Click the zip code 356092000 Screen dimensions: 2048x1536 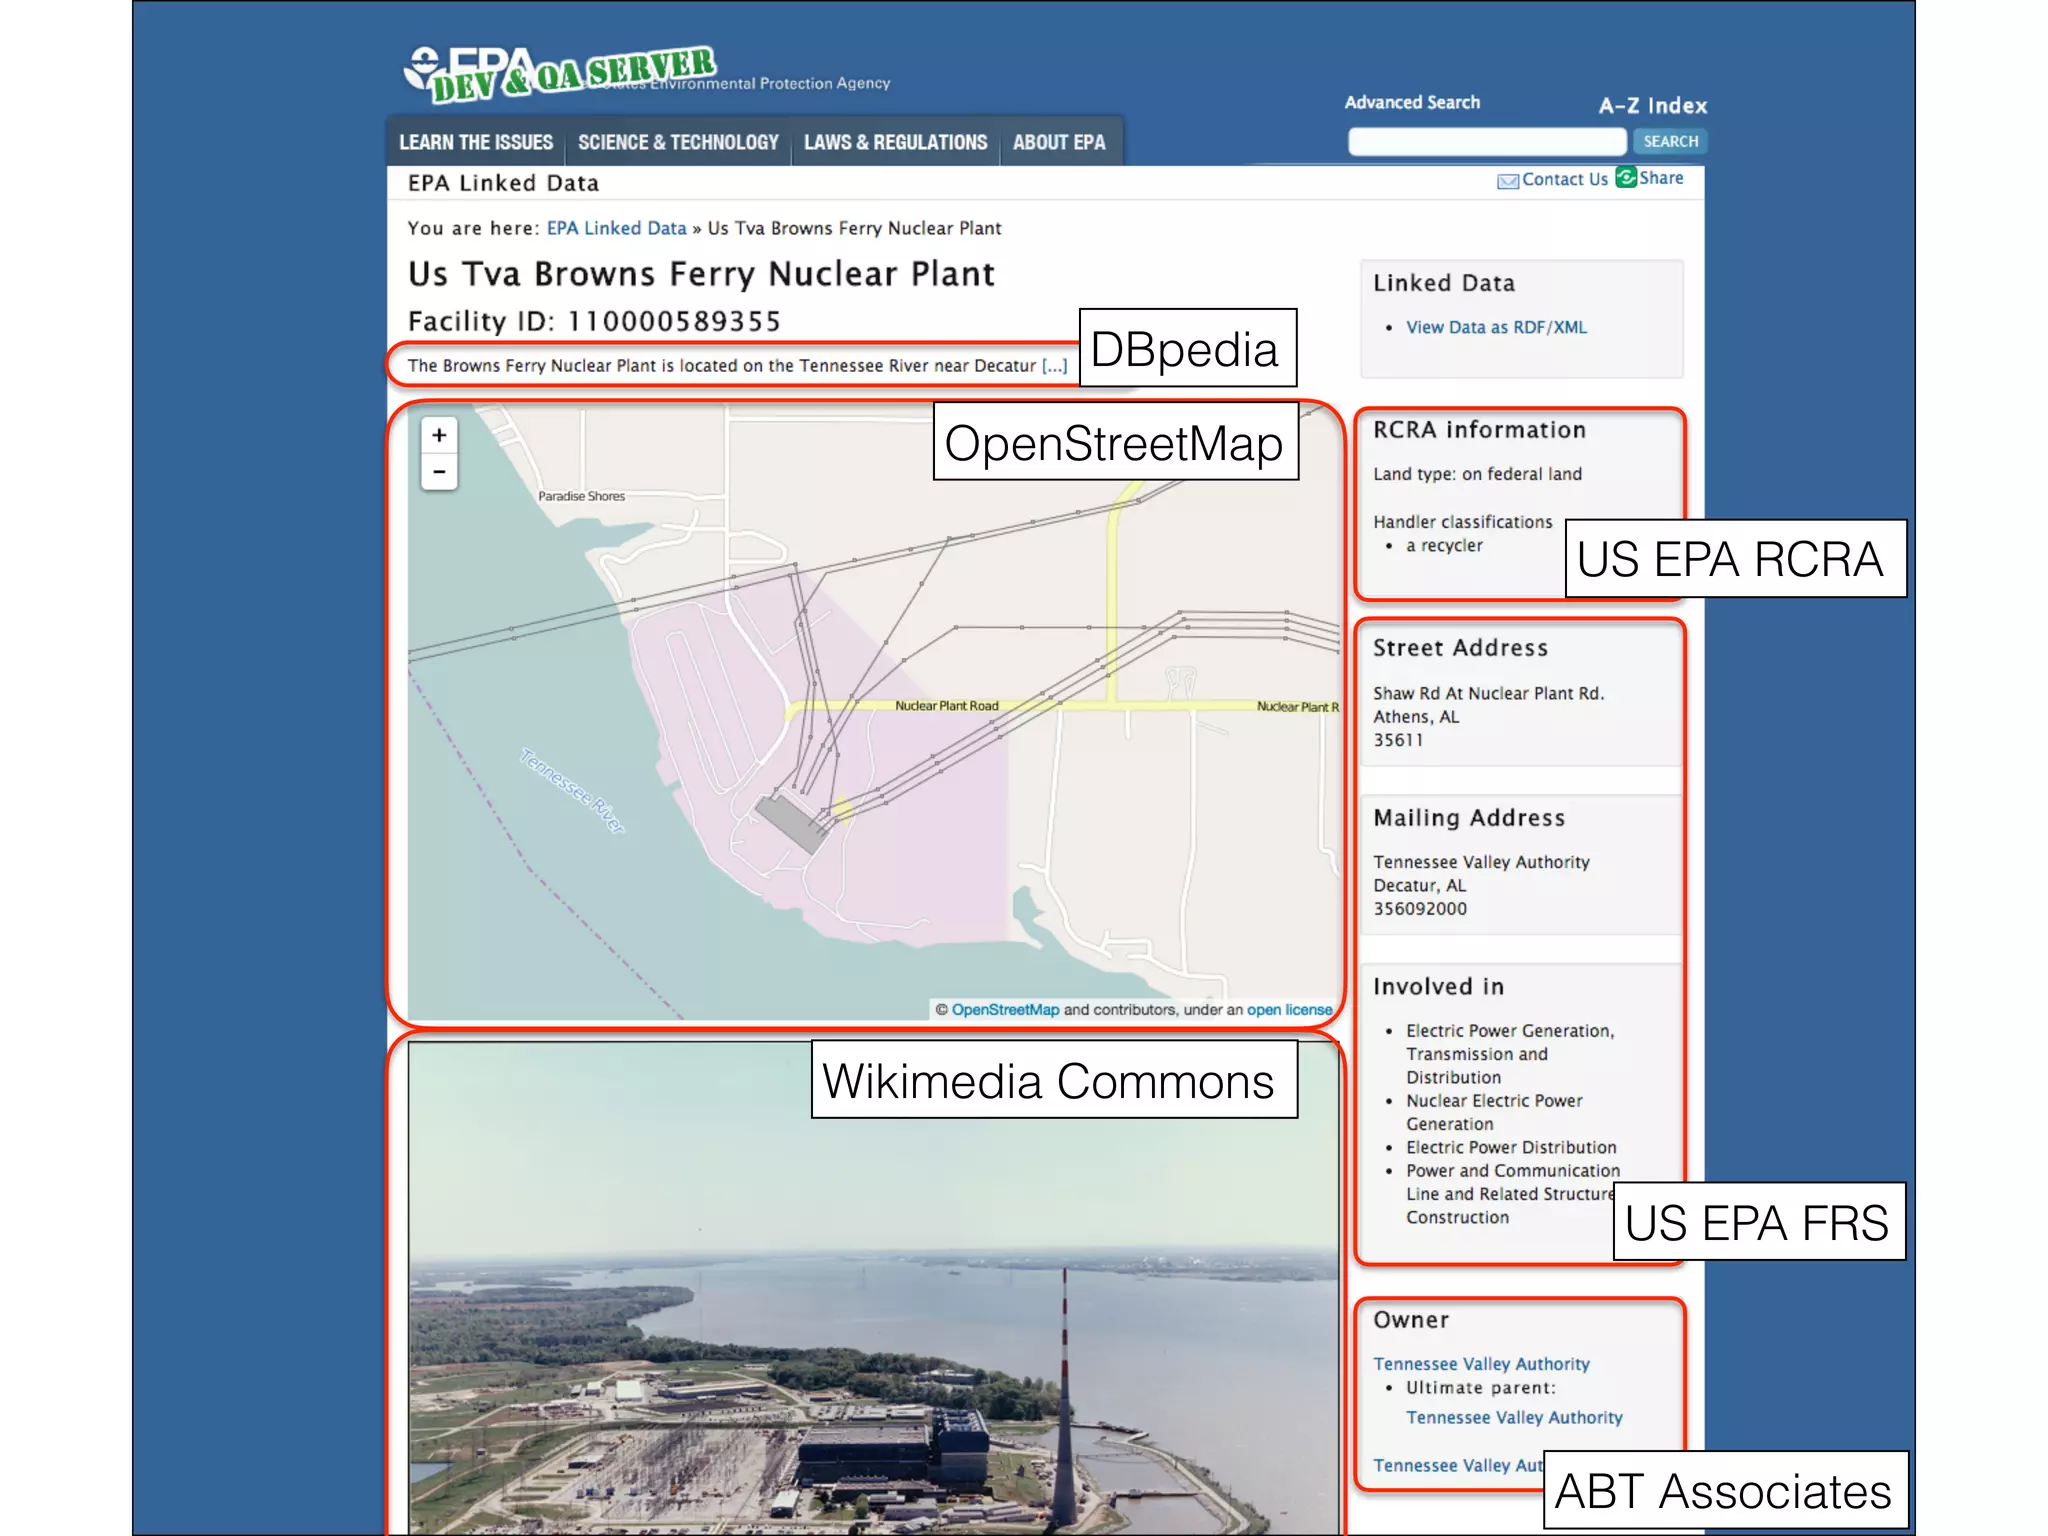[x=1420, y=909]
